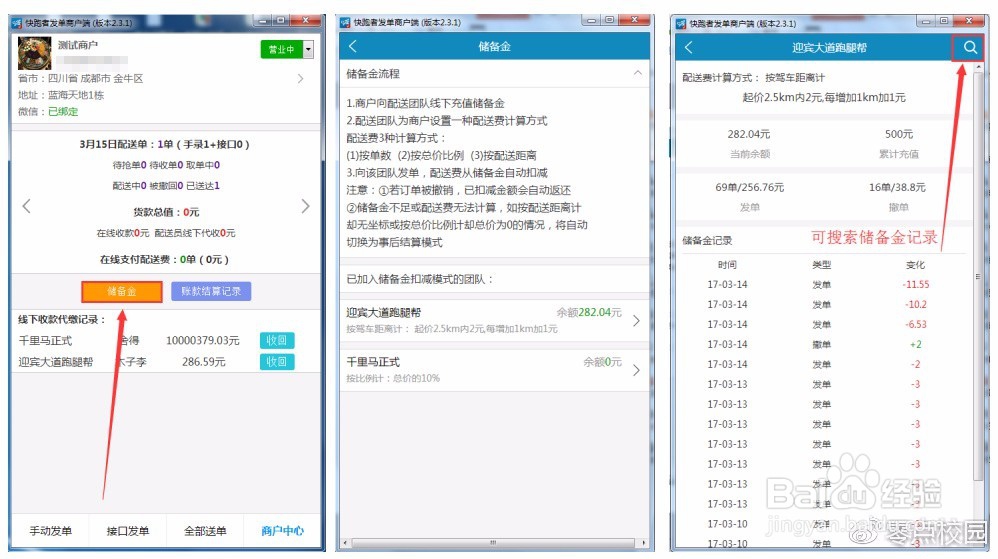Go to the previous day's delivery summary arrow

click(x=27, y=206)
